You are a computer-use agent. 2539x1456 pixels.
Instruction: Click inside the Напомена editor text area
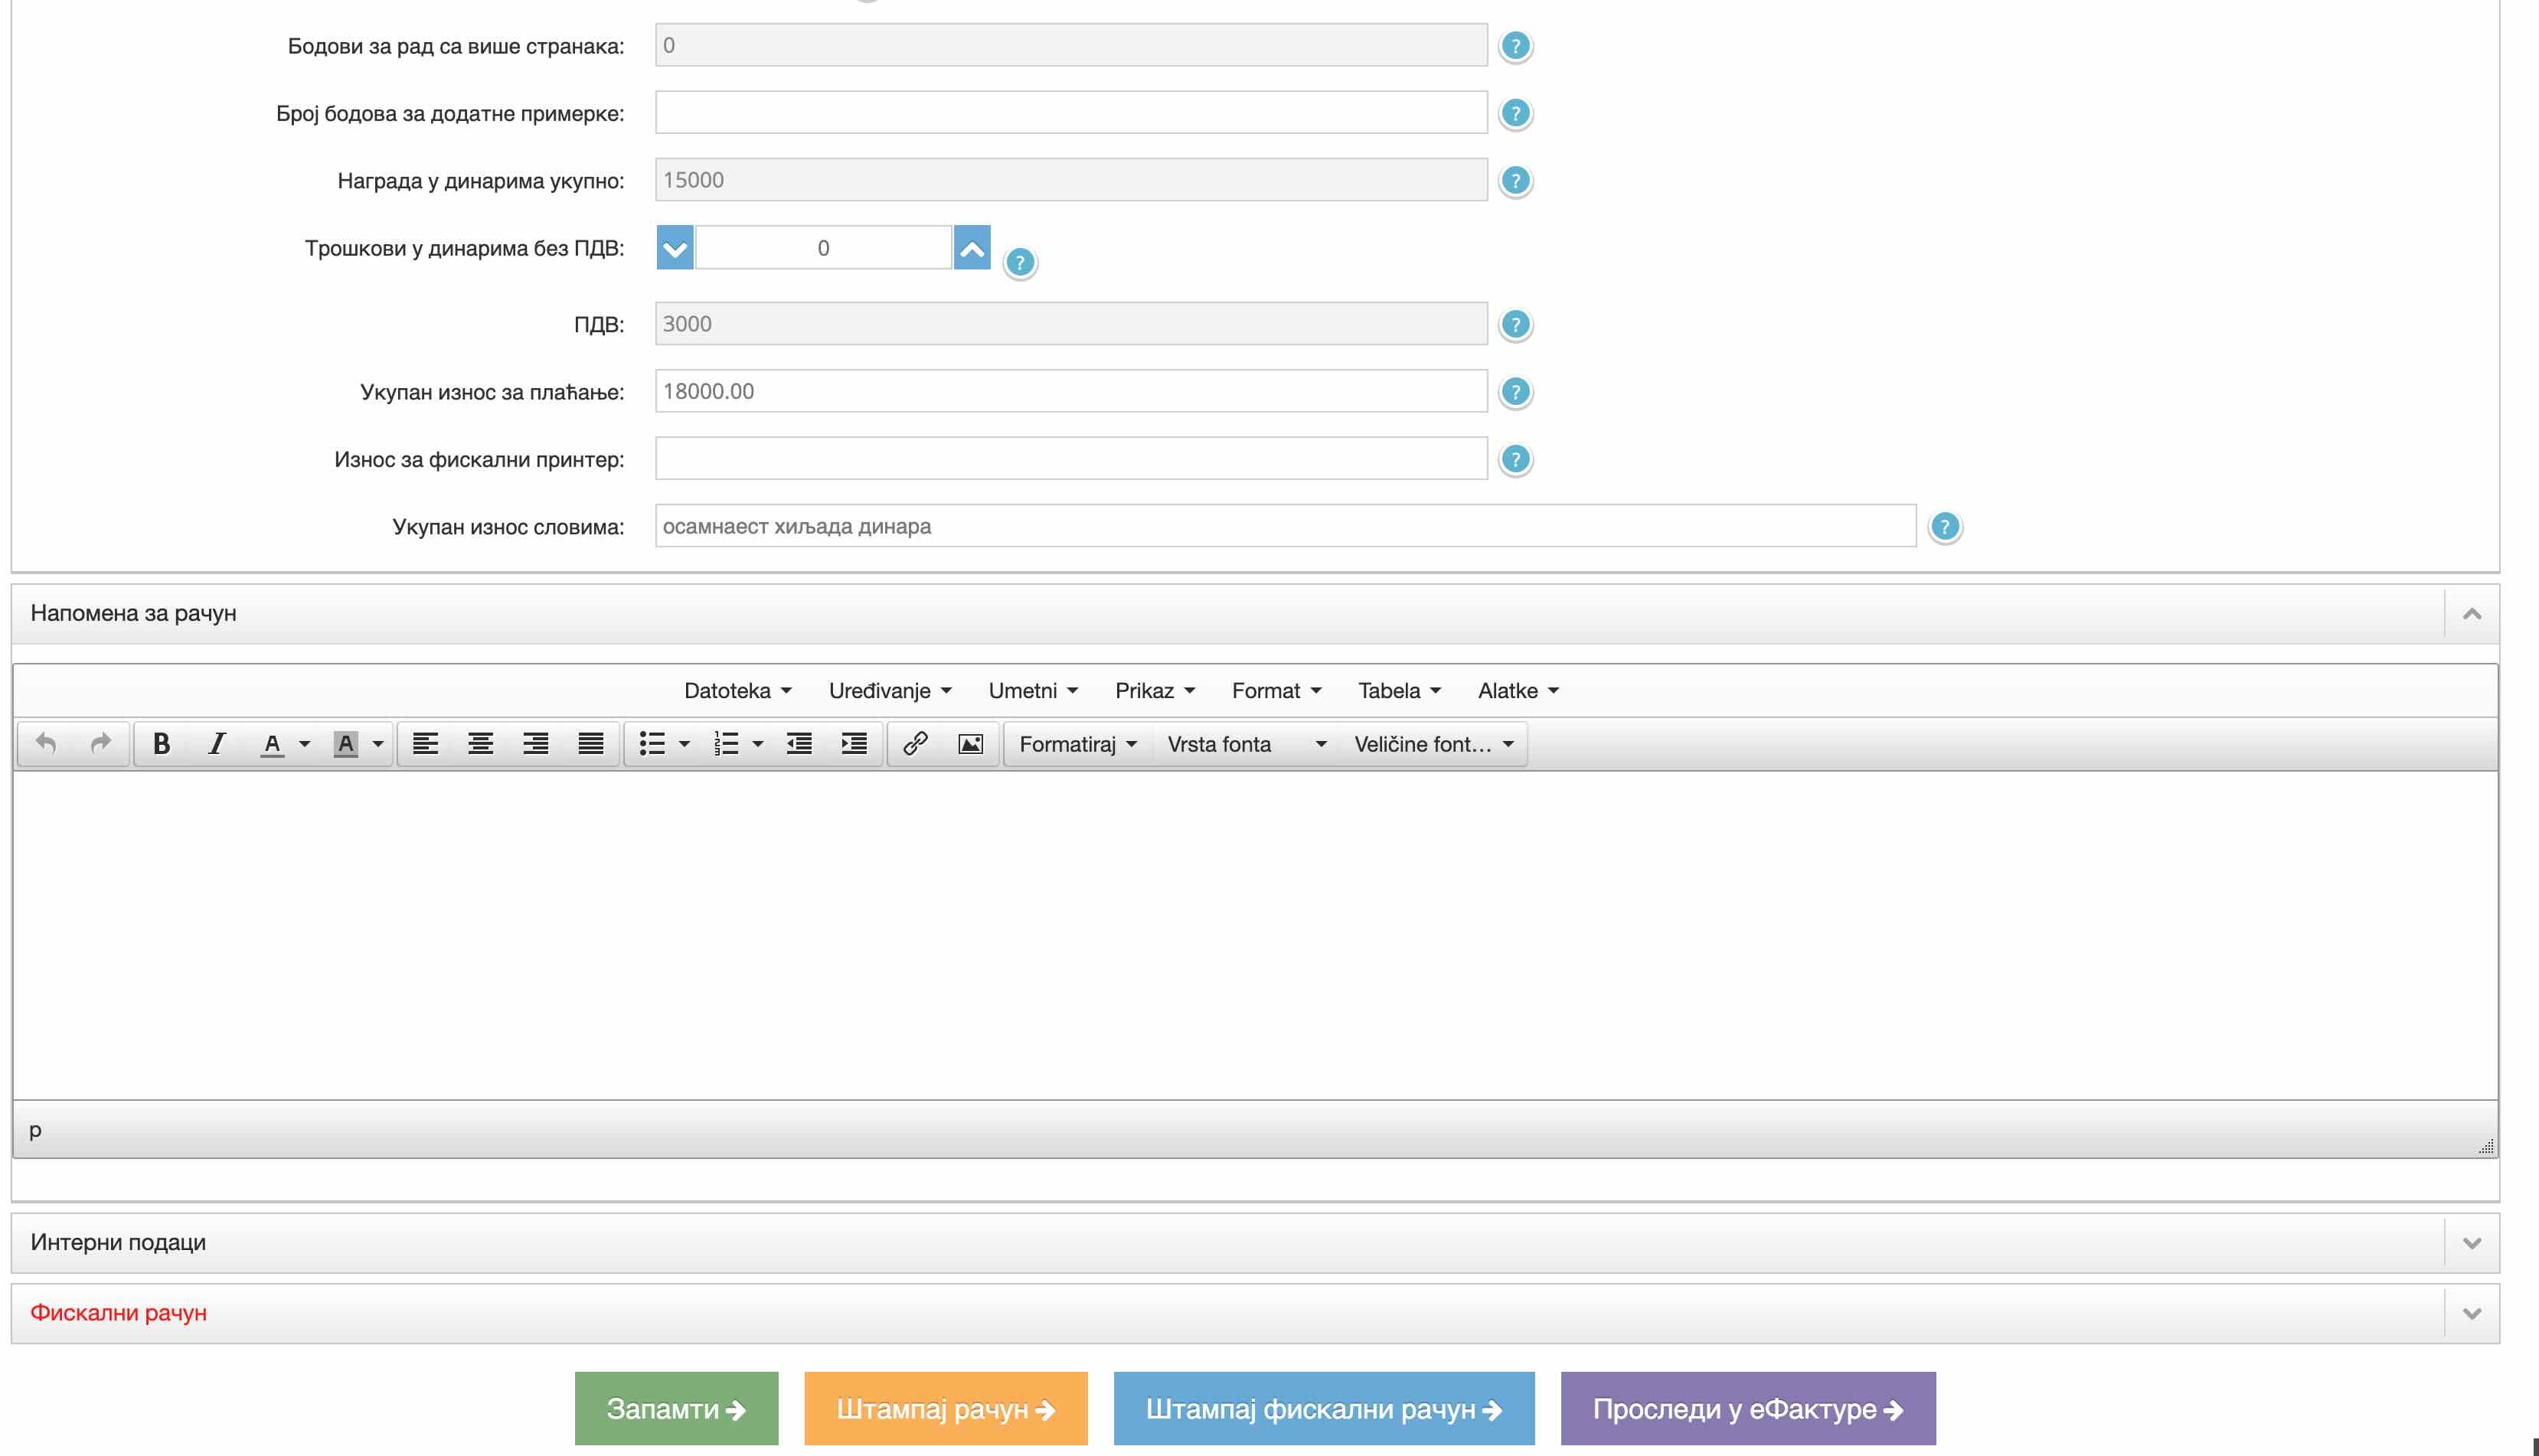tap(1255, 935)
